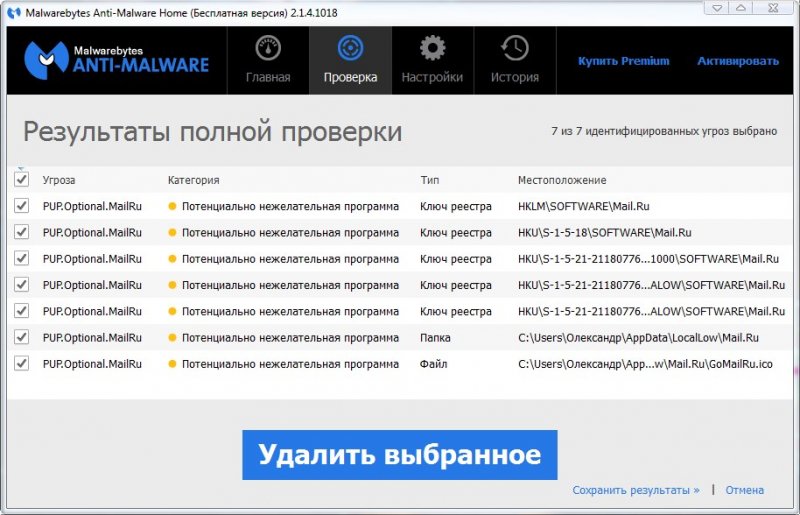Image resolution: width=800 pixels, height=515 pixels.
Task: Uncheck the LocalLow\Mail.Ru folder threat checkbox
Action: (x=22, y=338)
